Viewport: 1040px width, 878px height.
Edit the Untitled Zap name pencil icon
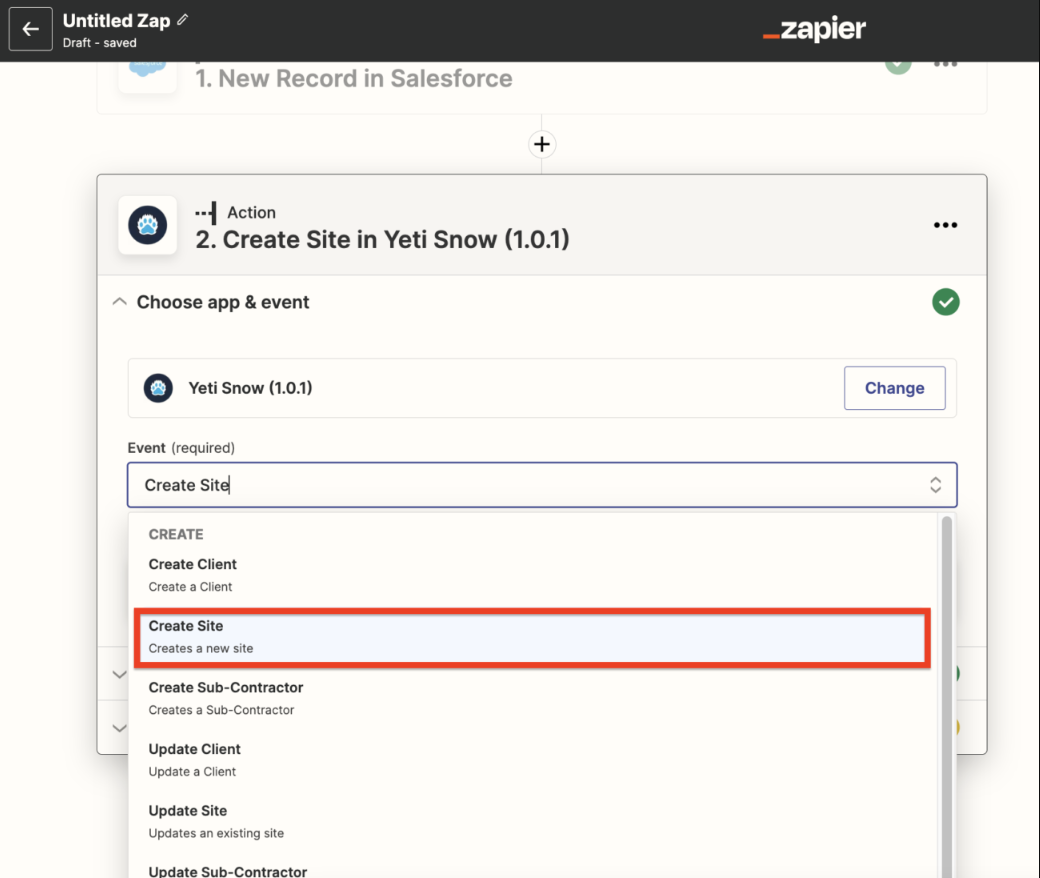click(182, 20)
